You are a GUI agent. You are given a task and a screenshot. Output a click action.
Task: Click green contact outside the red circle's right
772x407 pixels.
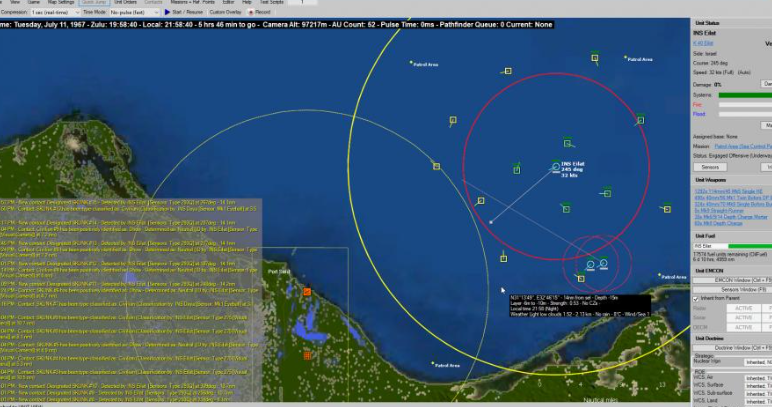(x=667, y=209)
